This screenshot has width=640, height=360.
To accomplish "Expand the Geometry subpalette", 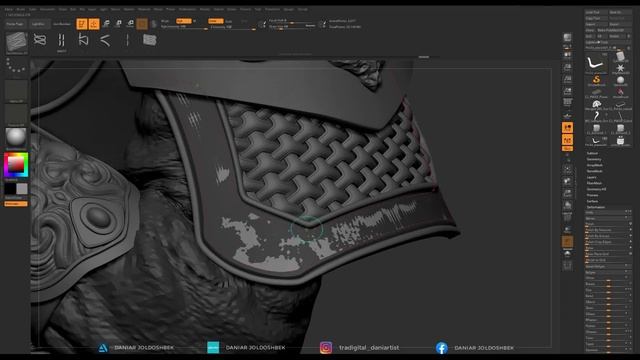I will pos(594,159).
